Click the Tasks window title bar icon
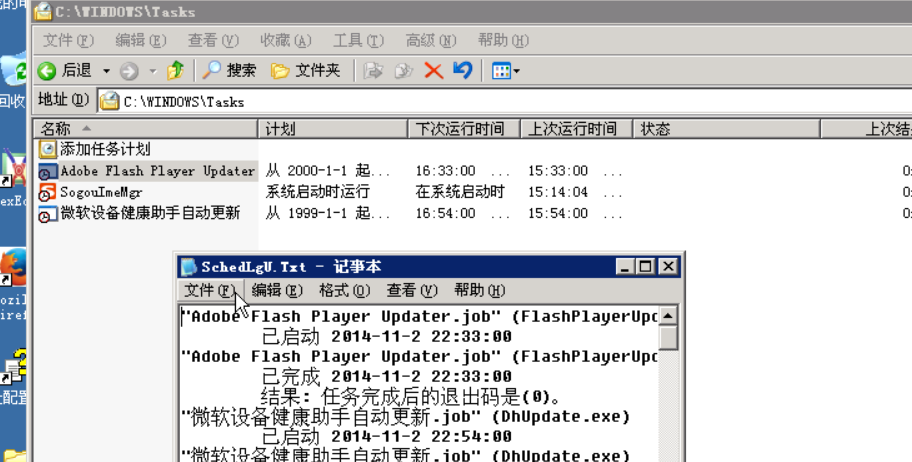 coord(43,11)
